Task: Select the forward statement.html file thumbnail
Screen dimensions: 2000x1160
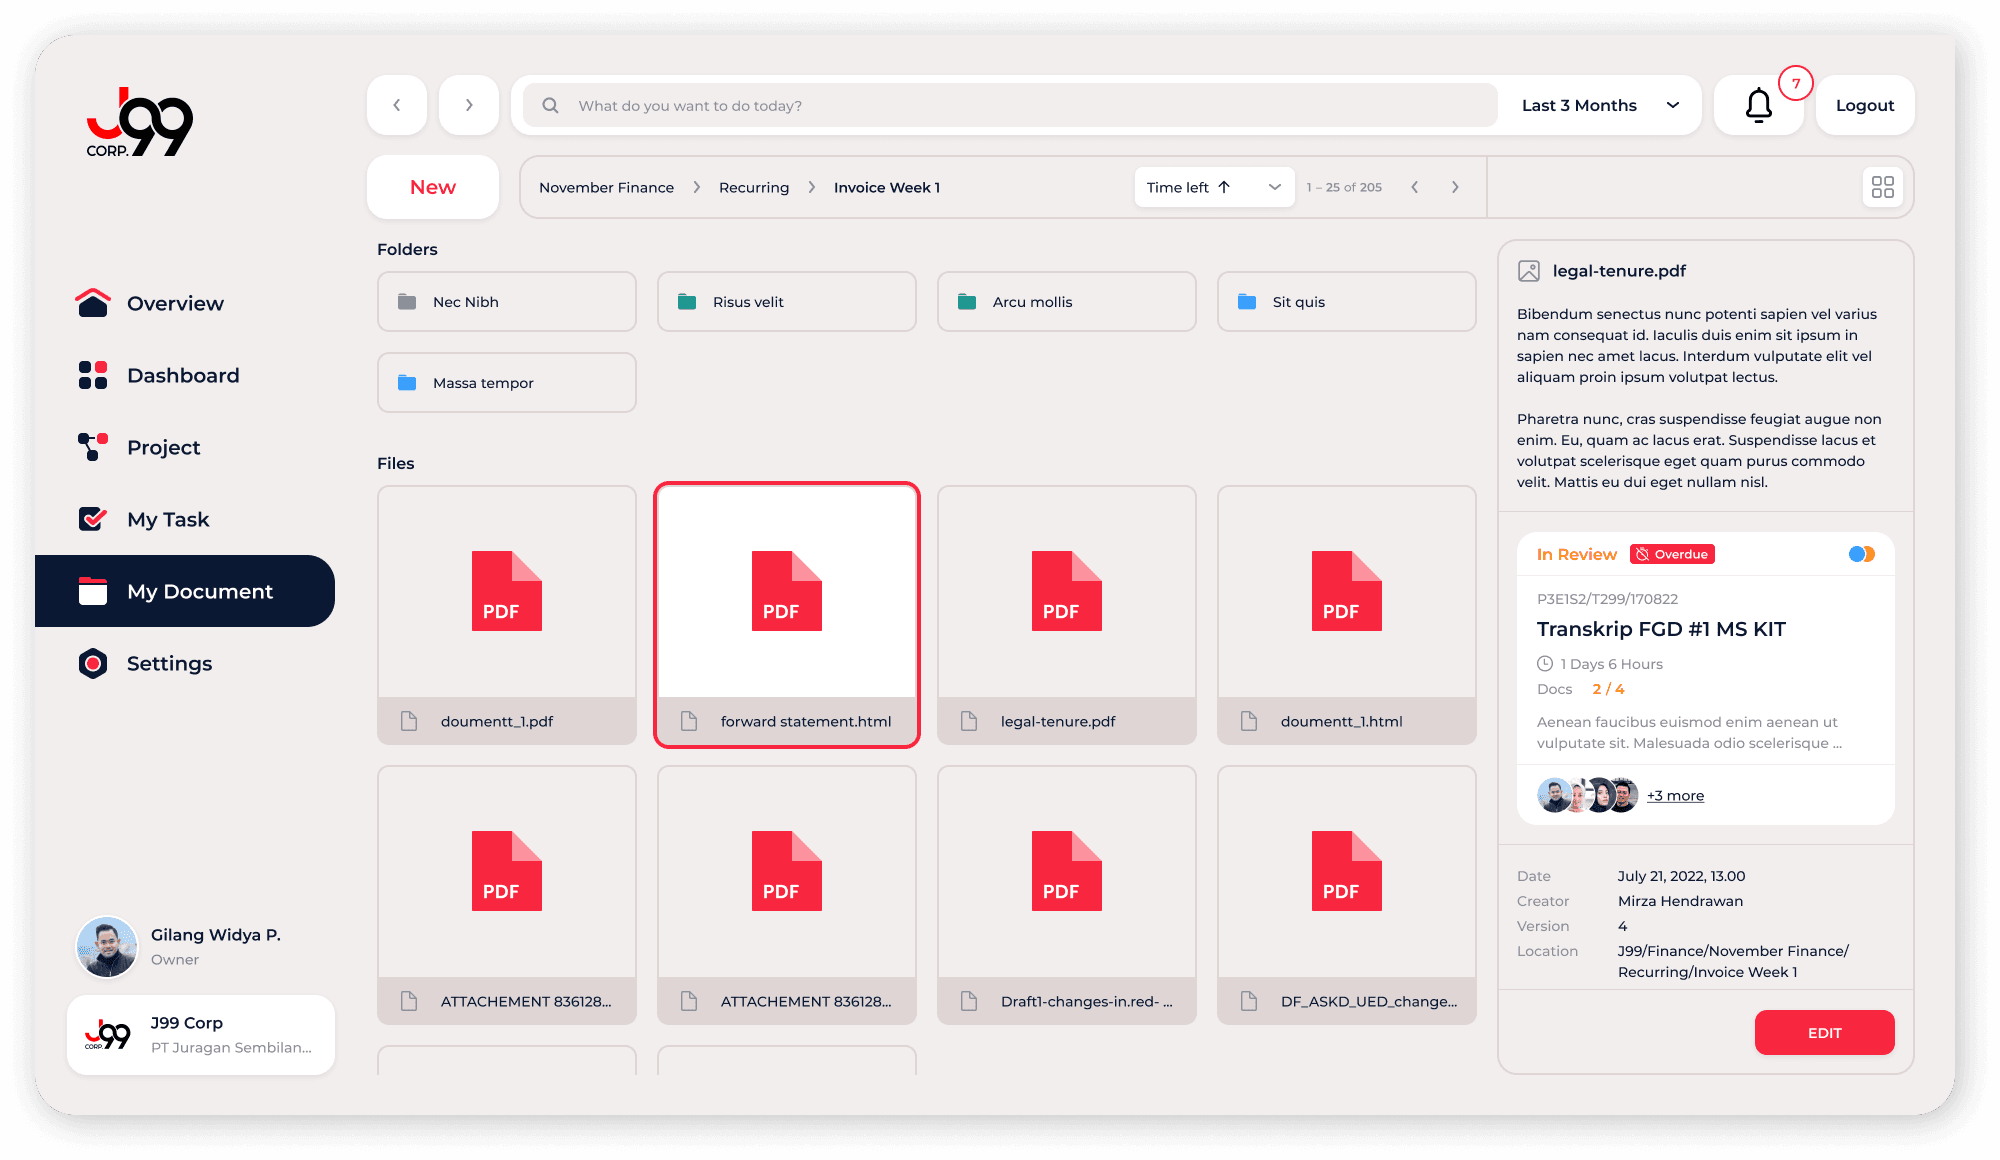Action: coord(786,592)
